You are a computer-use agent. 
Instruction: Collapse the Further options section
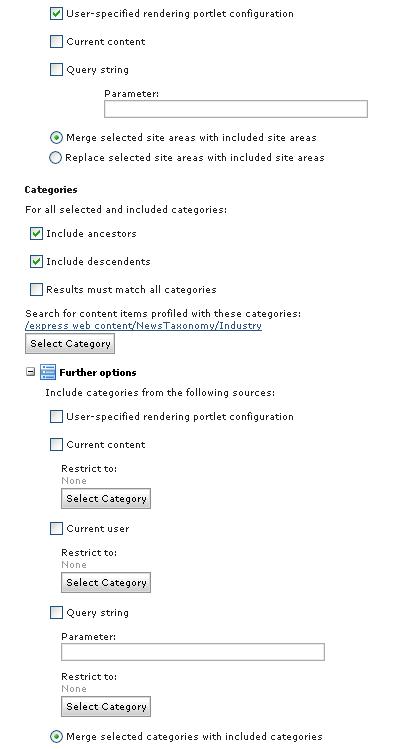(31, 372)
